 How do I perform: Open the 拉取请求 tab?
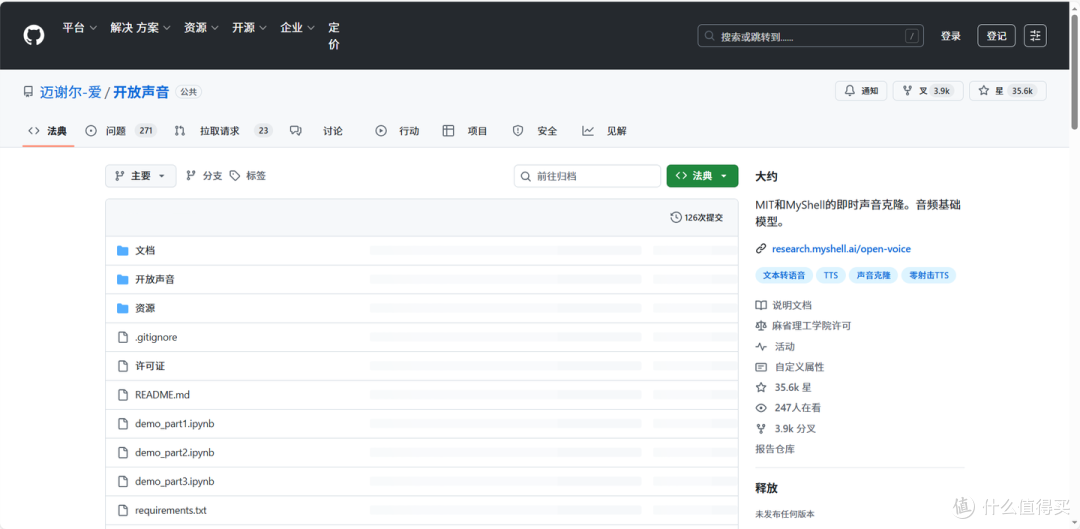coord(223,131)
